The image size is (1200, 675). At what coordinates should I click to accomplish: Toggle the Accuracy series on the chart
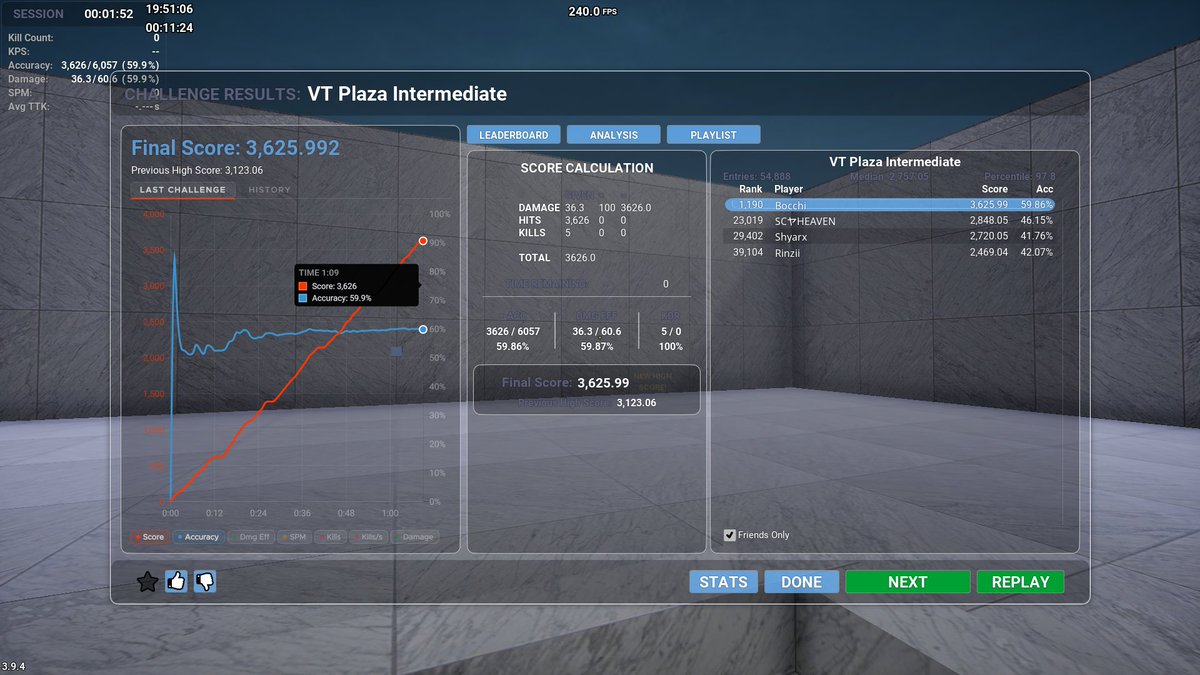(x=197, y=537)
